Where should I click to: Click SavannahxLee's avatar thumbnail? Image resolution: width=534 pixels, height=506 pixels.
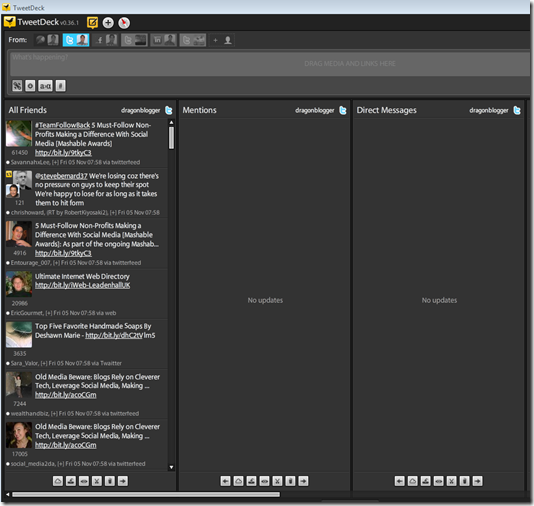point(19,133)
